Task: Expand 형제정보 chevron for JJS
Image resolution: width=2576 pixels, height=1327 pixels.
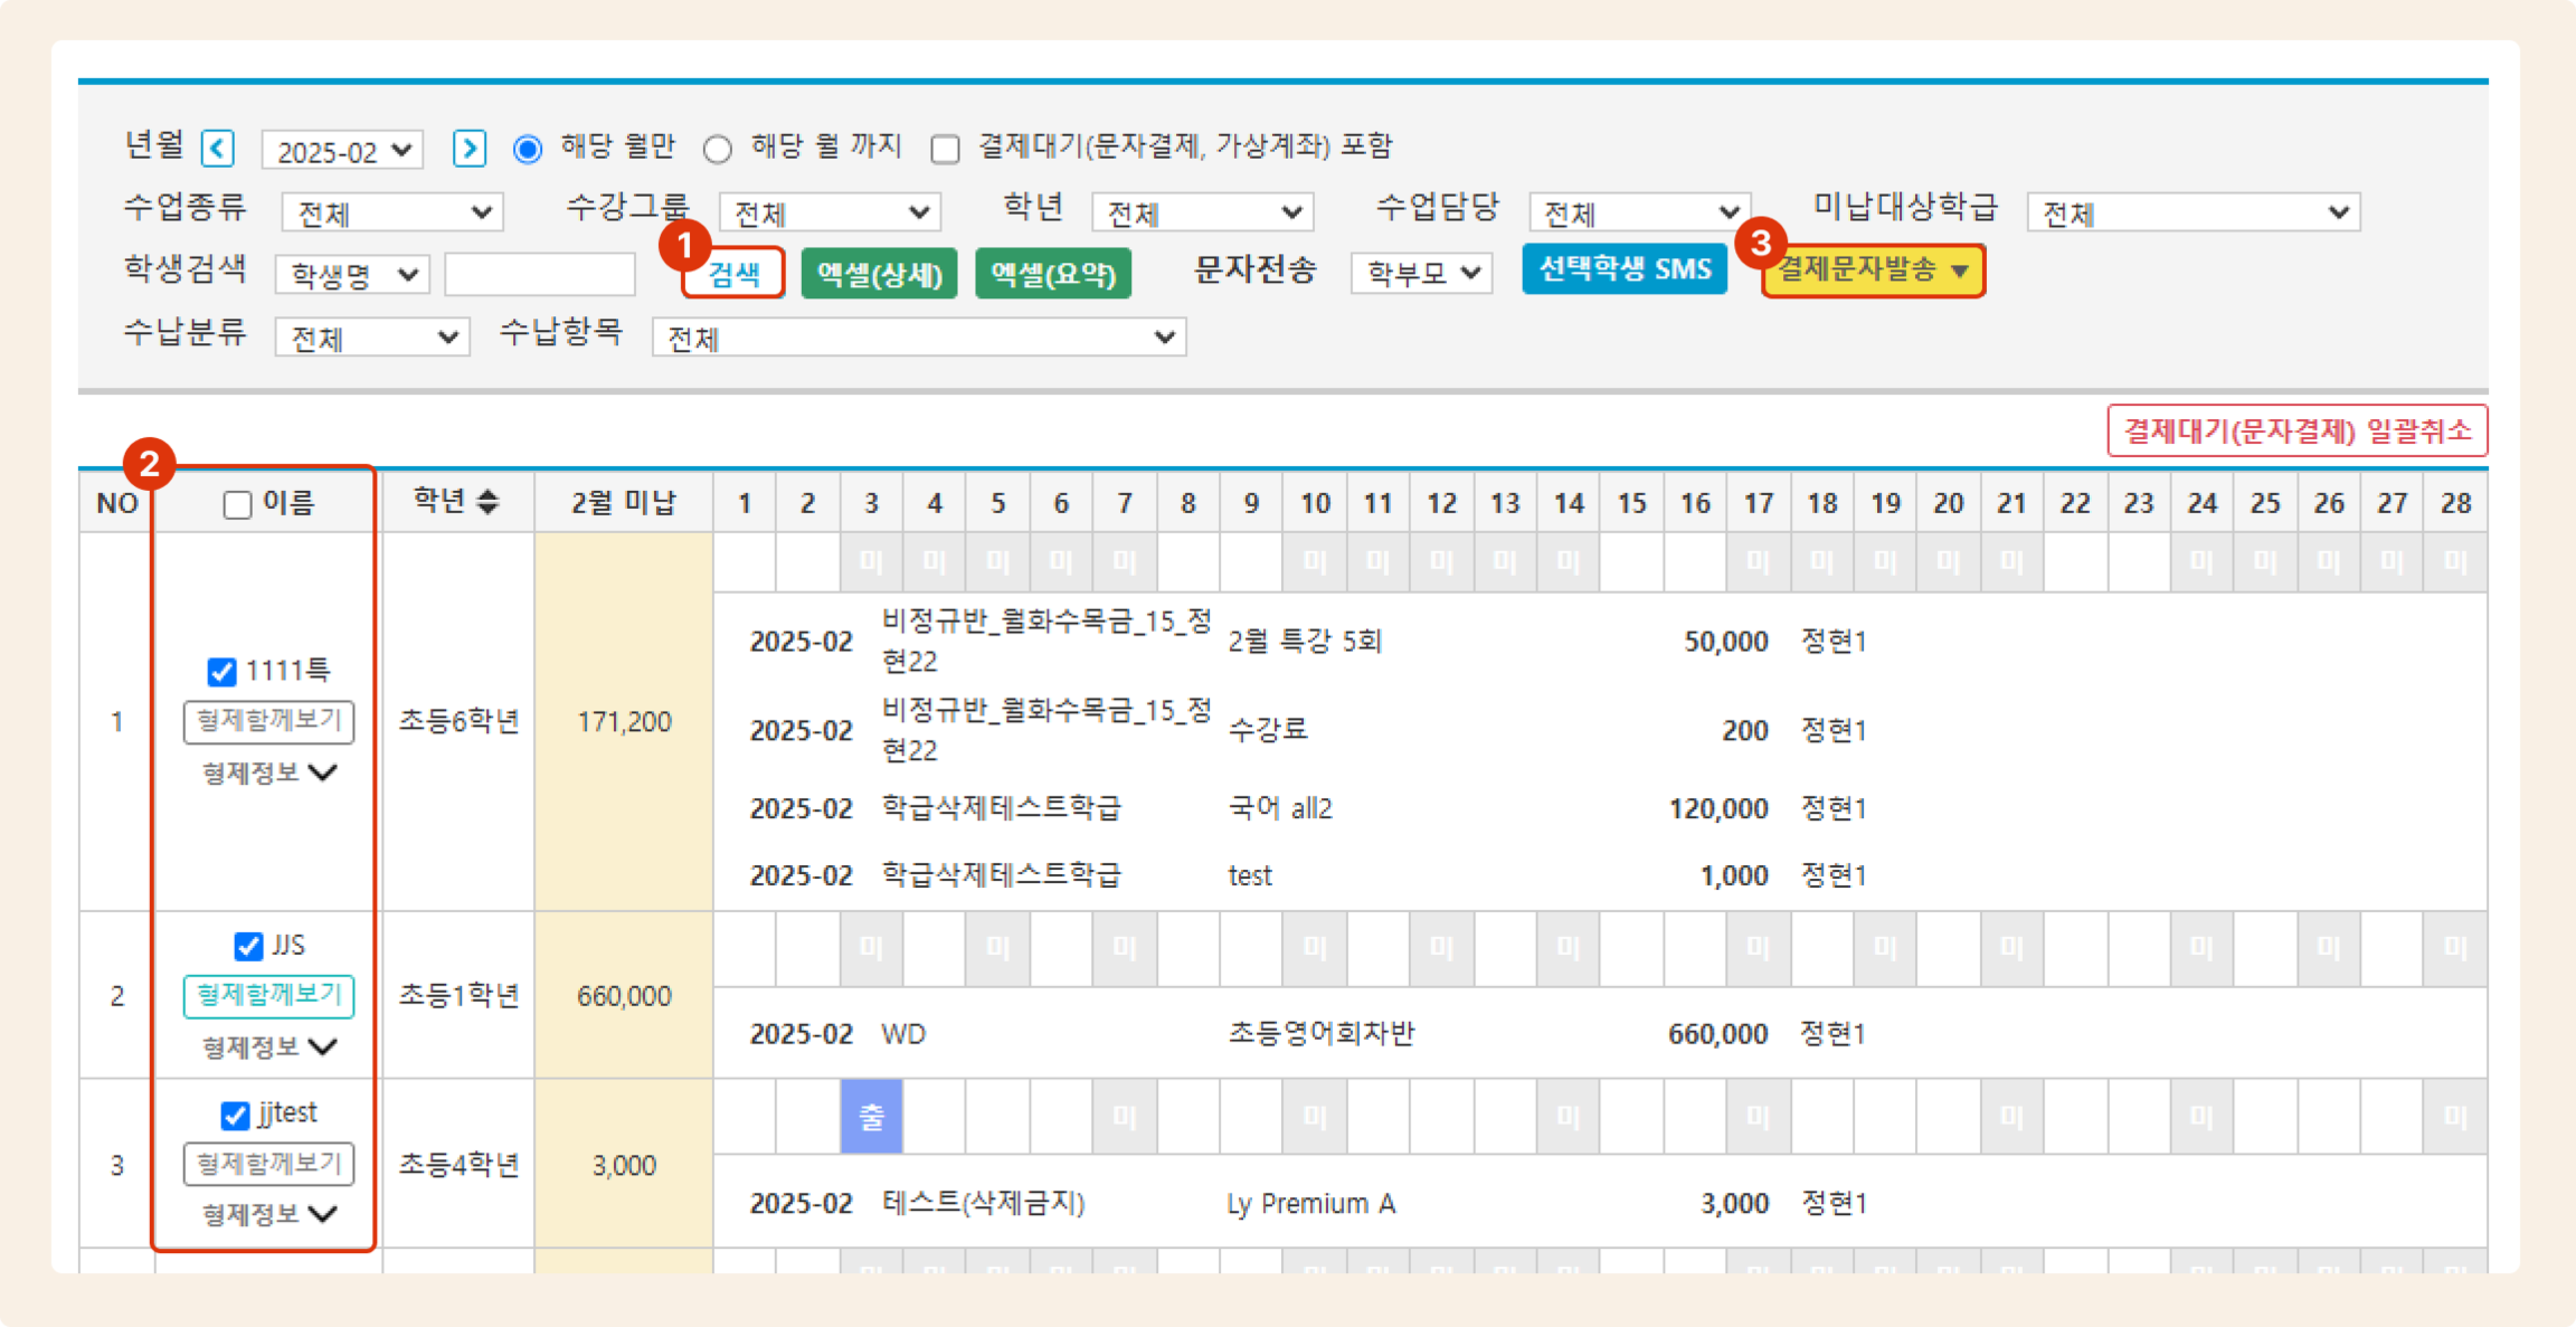Action: 323,1046
